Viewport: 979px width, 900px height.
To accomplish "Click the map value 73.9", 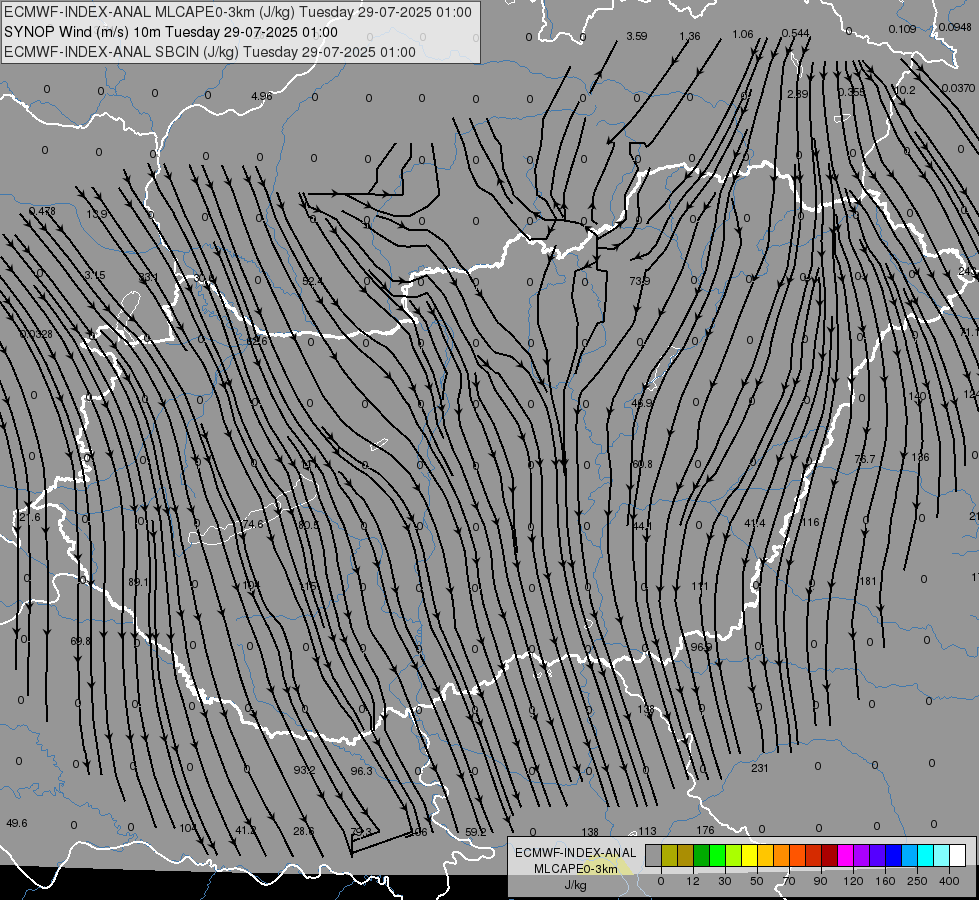I will click(639, 282).
